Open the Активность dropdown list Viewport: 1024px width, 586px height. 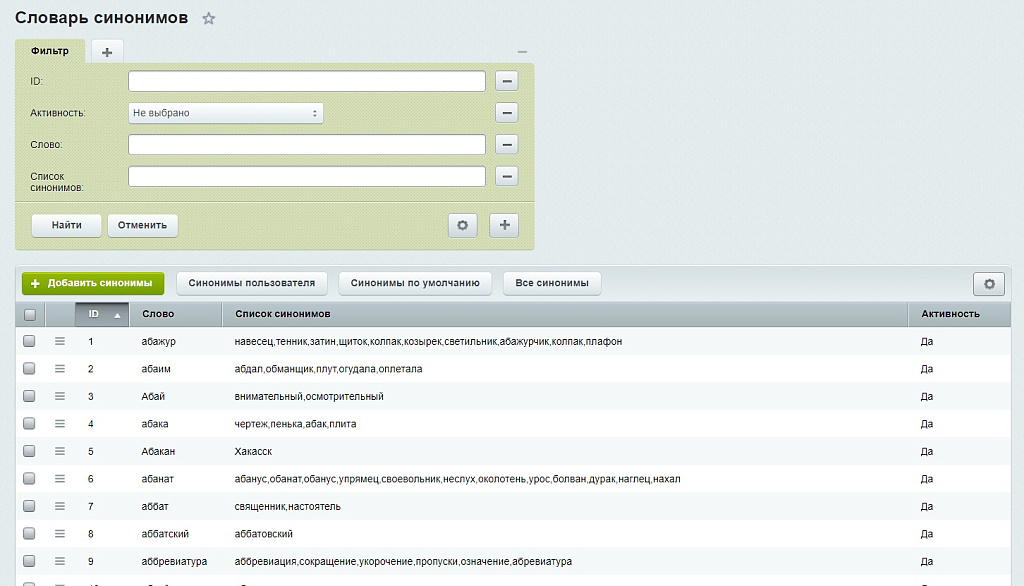coord(226,113)
